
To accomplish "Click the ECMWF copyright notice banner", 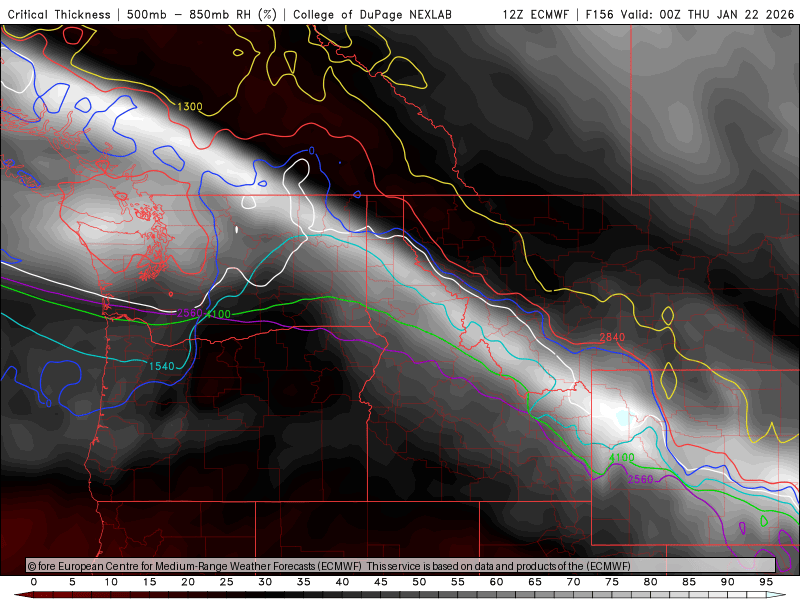I will click(401, 566).
